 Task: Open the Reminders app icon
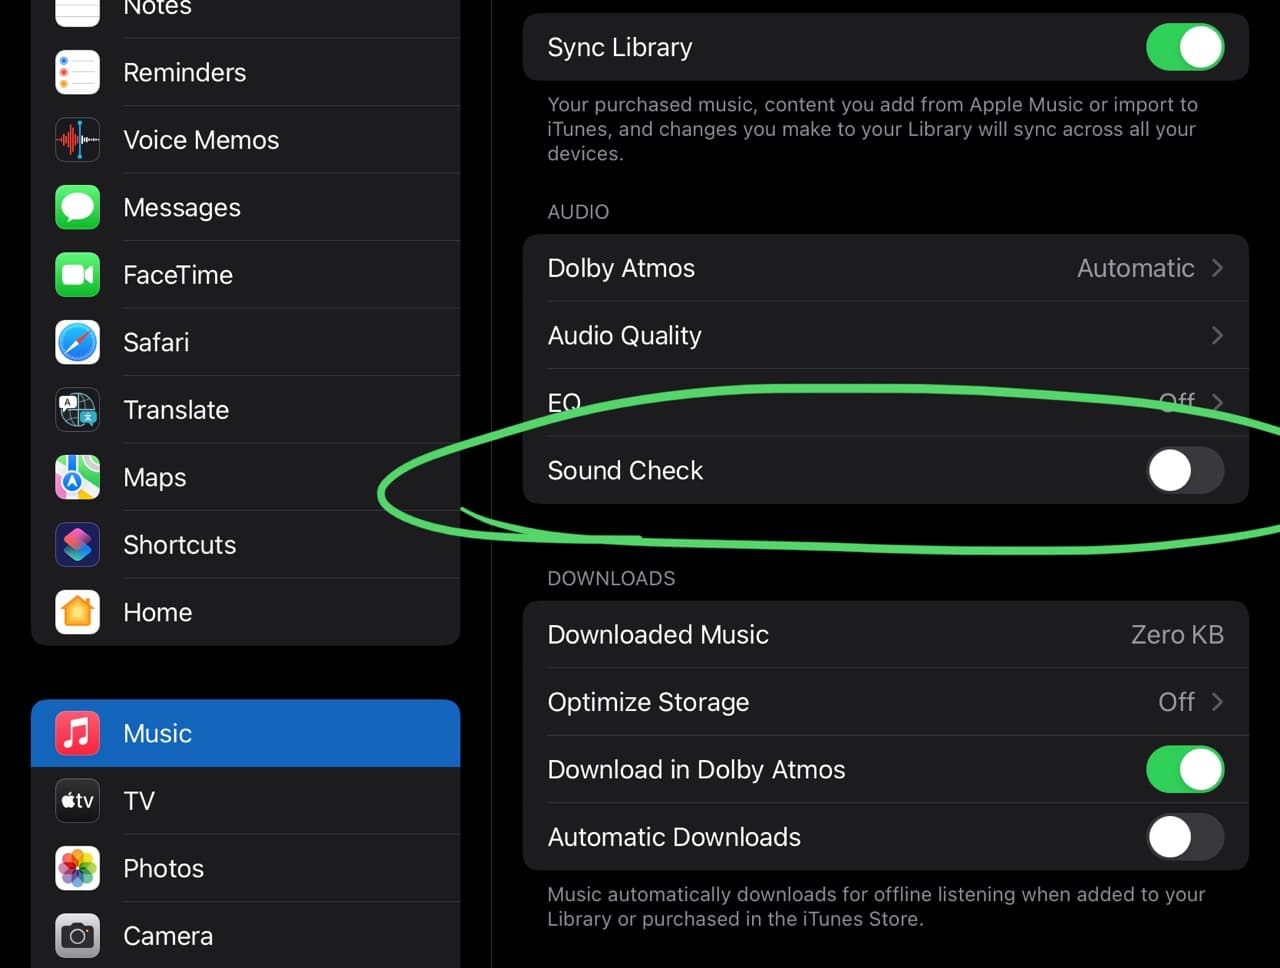coord(77,72)
